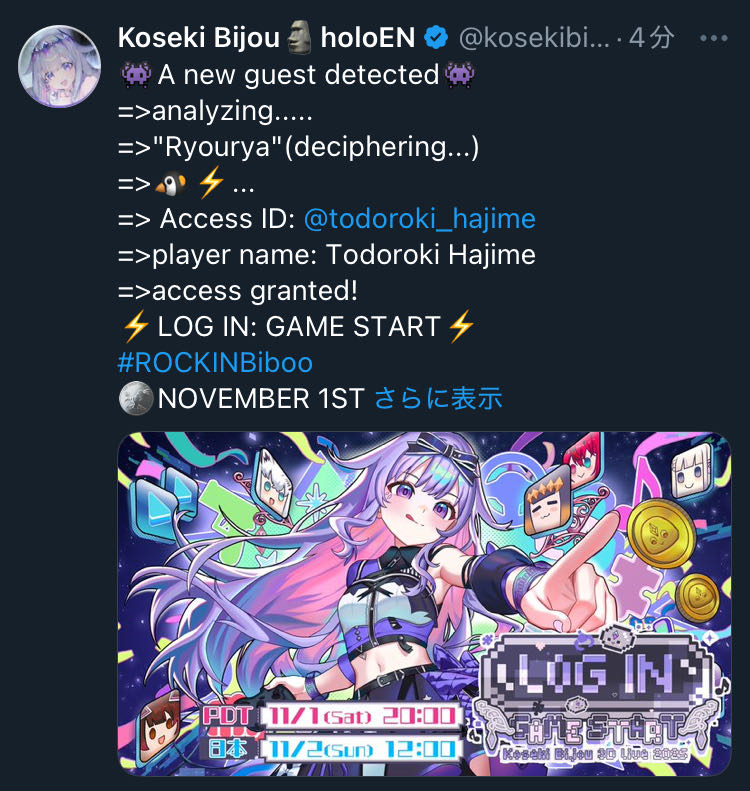Click the blue verified badge
Viewport: 750px width, 791px height.
[x=436, y=38]
